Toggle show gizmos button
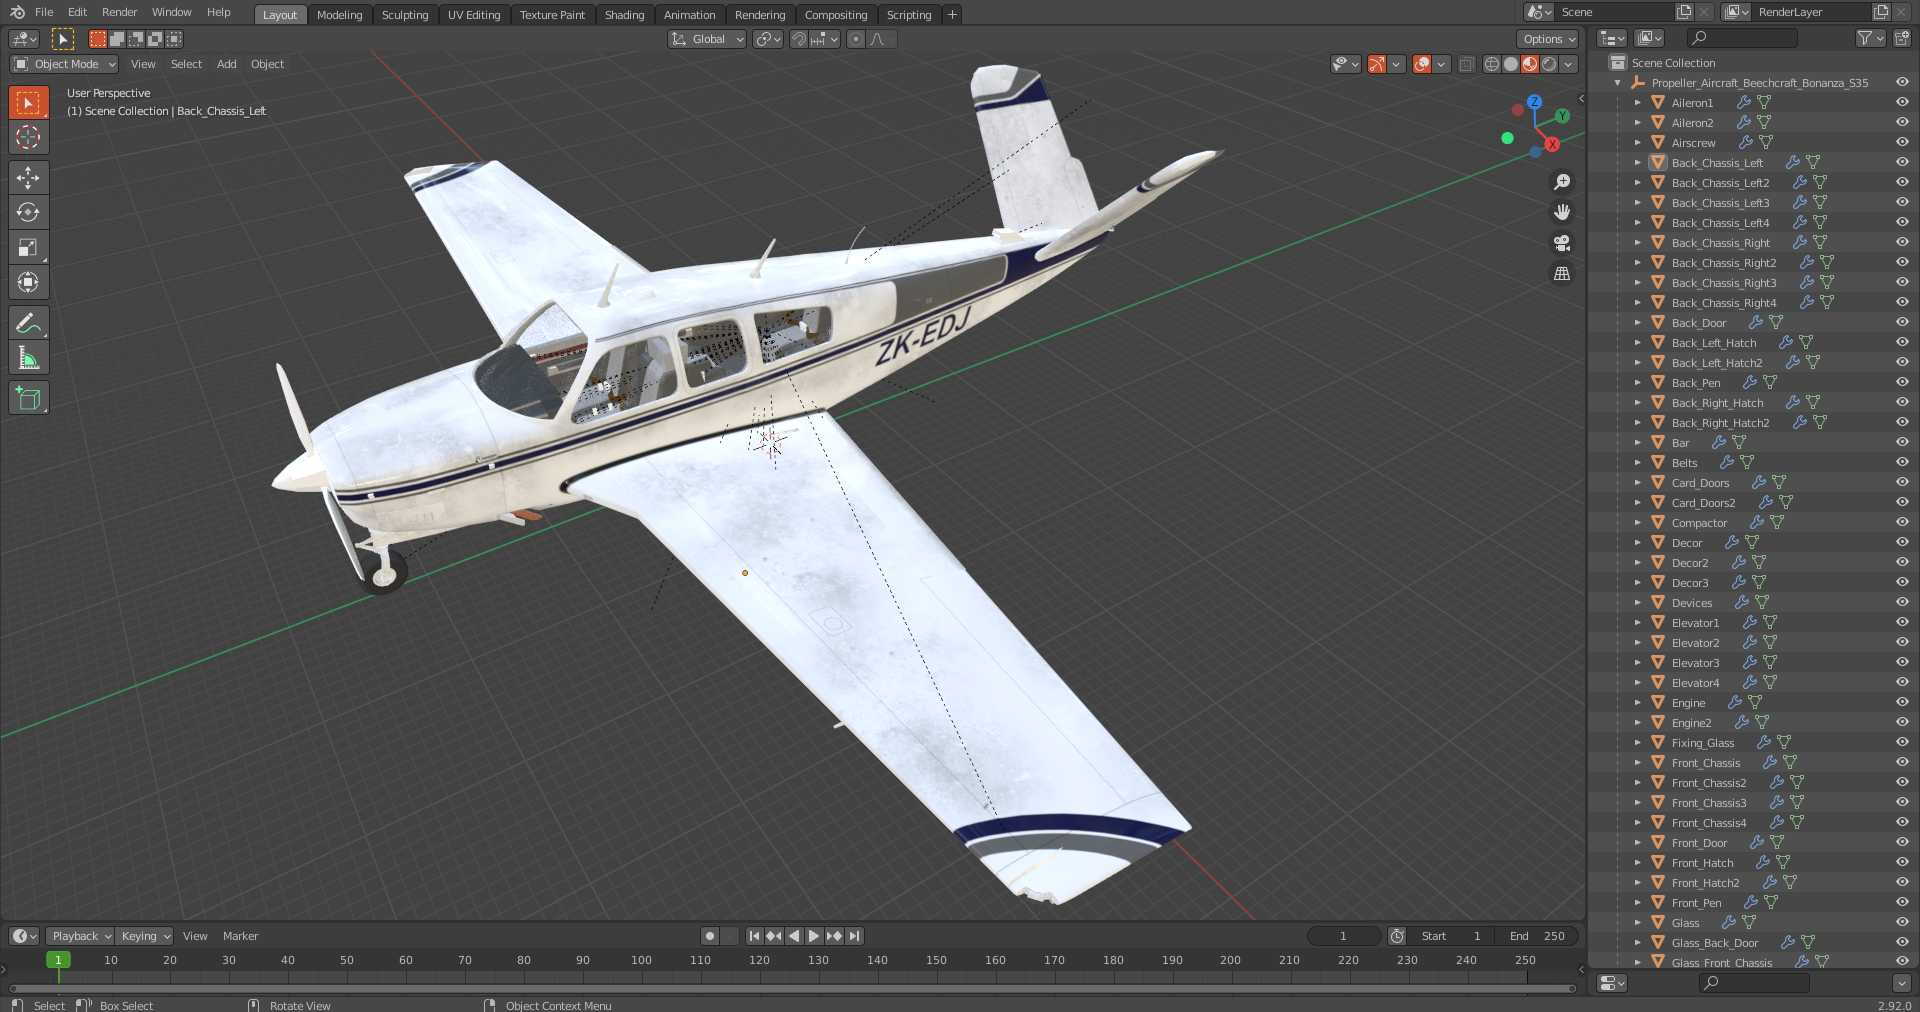Viewport: 1920px width, 1012px height. click(1377, 64)
